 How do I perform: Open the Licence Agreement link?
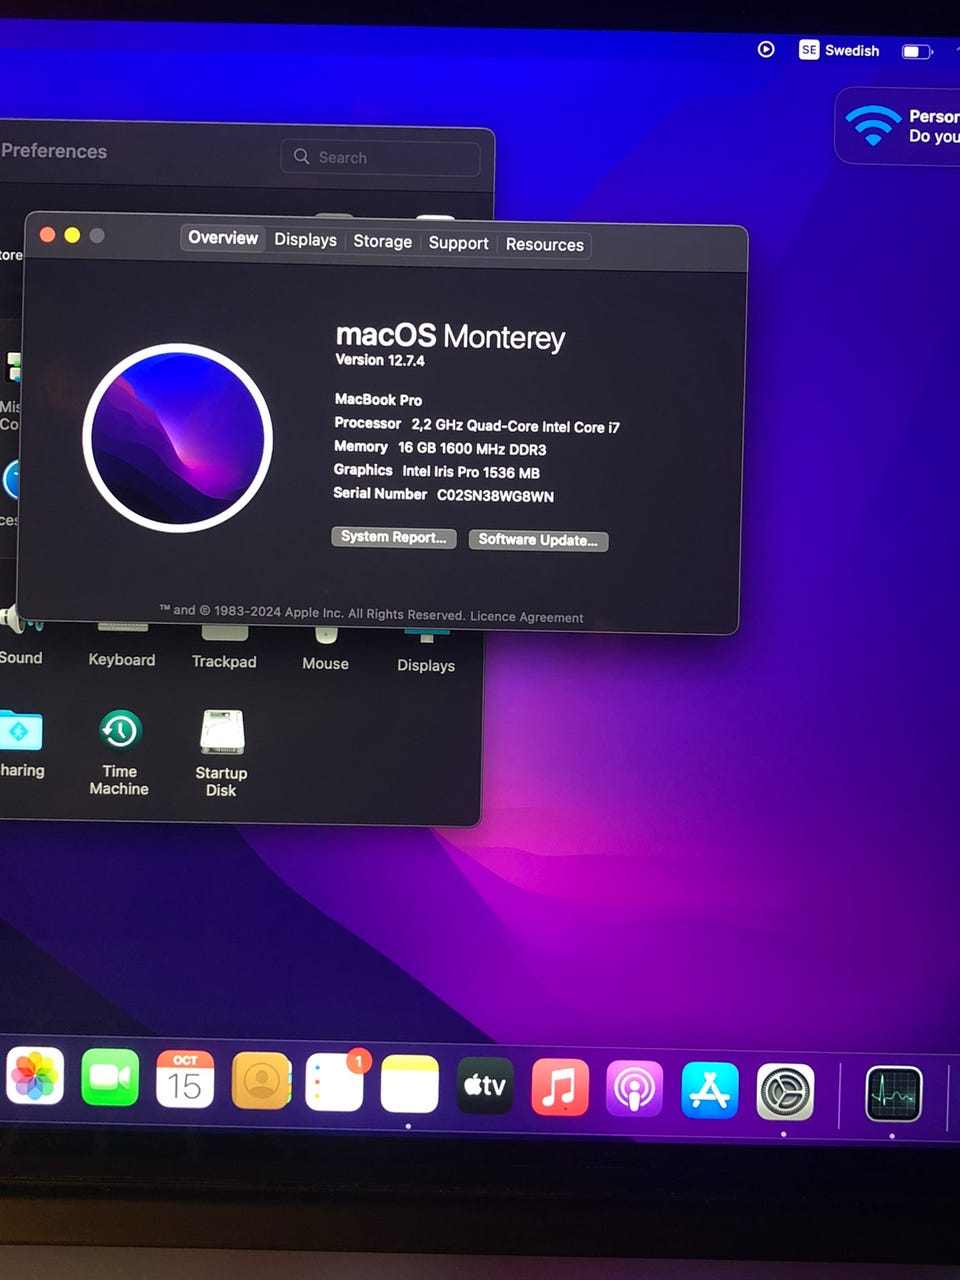[527, 617]
